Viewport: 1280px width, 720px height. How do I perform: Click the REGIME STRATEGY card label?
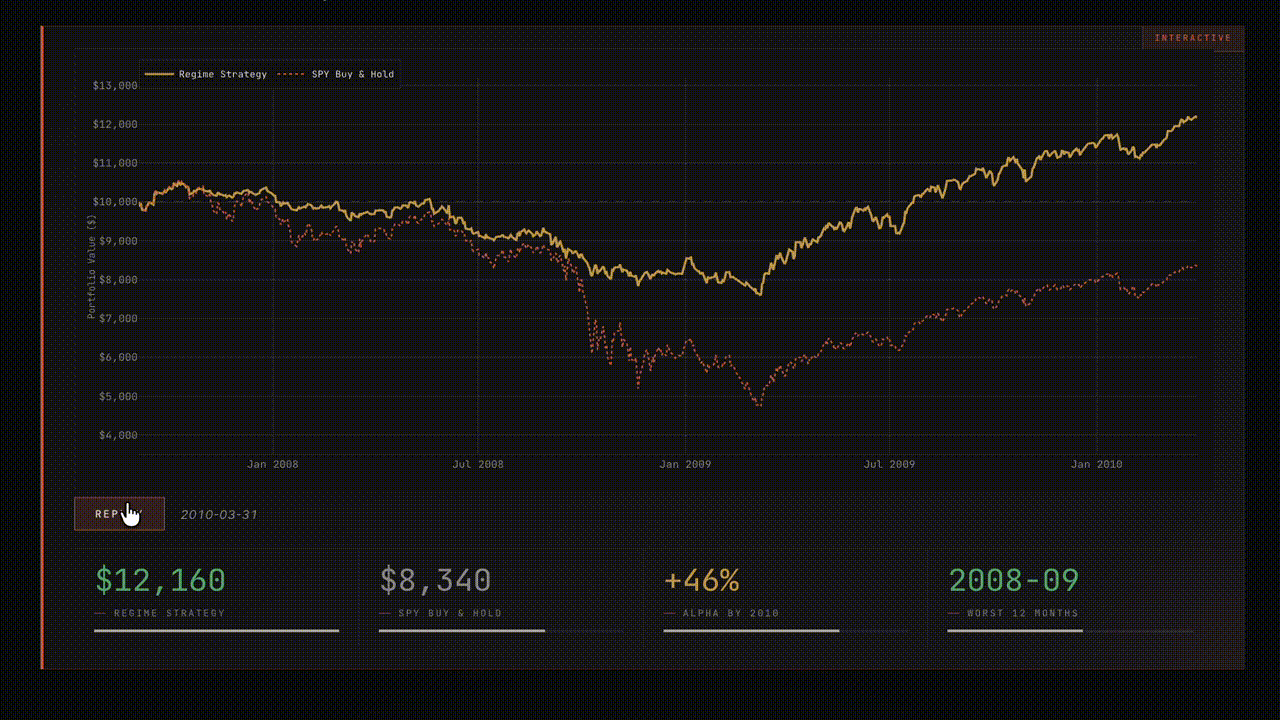[169, 613]
